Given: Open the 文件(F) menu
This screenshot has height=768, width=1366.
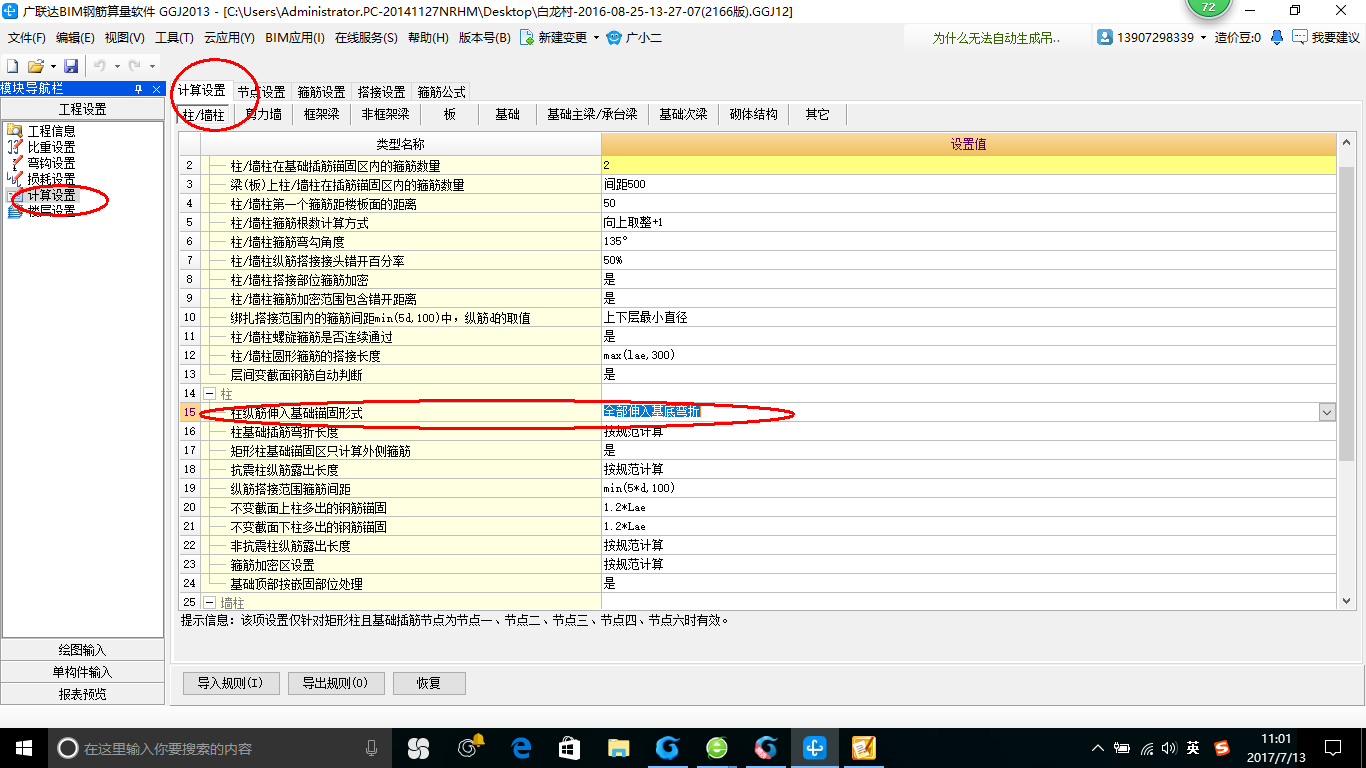Looking at the screenshot, I should [x=27, y=37].
